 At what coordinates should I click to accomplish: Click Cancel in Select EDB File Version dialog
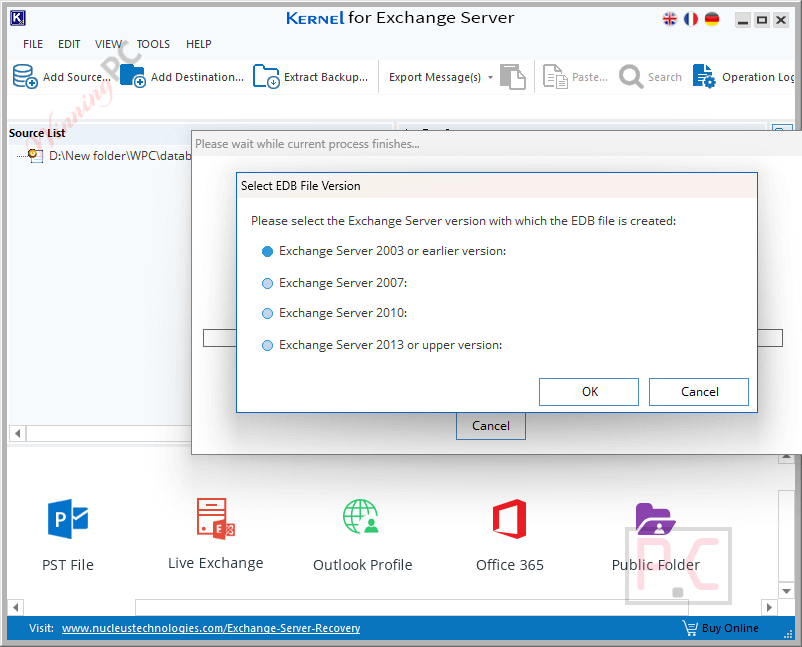pos(699,392)
